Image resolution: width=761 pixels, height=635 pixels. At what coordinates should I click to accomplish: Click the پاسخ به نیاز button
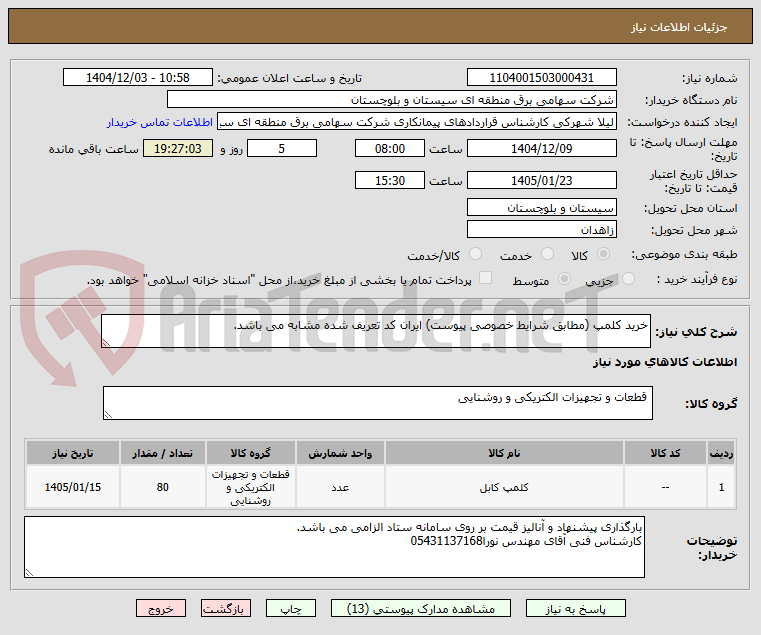click(x=576, y=608)
